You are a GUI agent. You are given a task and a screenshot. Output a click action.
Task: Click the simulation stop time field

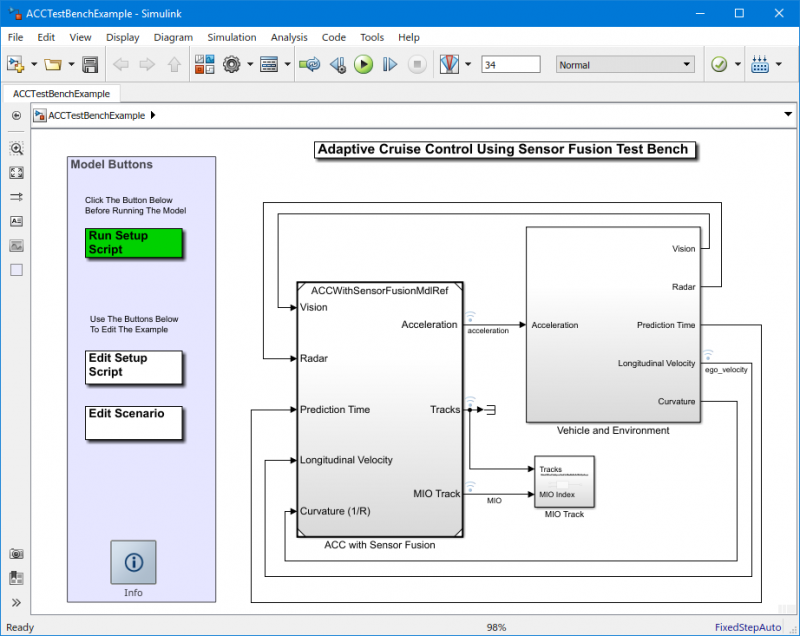point(510,65)
